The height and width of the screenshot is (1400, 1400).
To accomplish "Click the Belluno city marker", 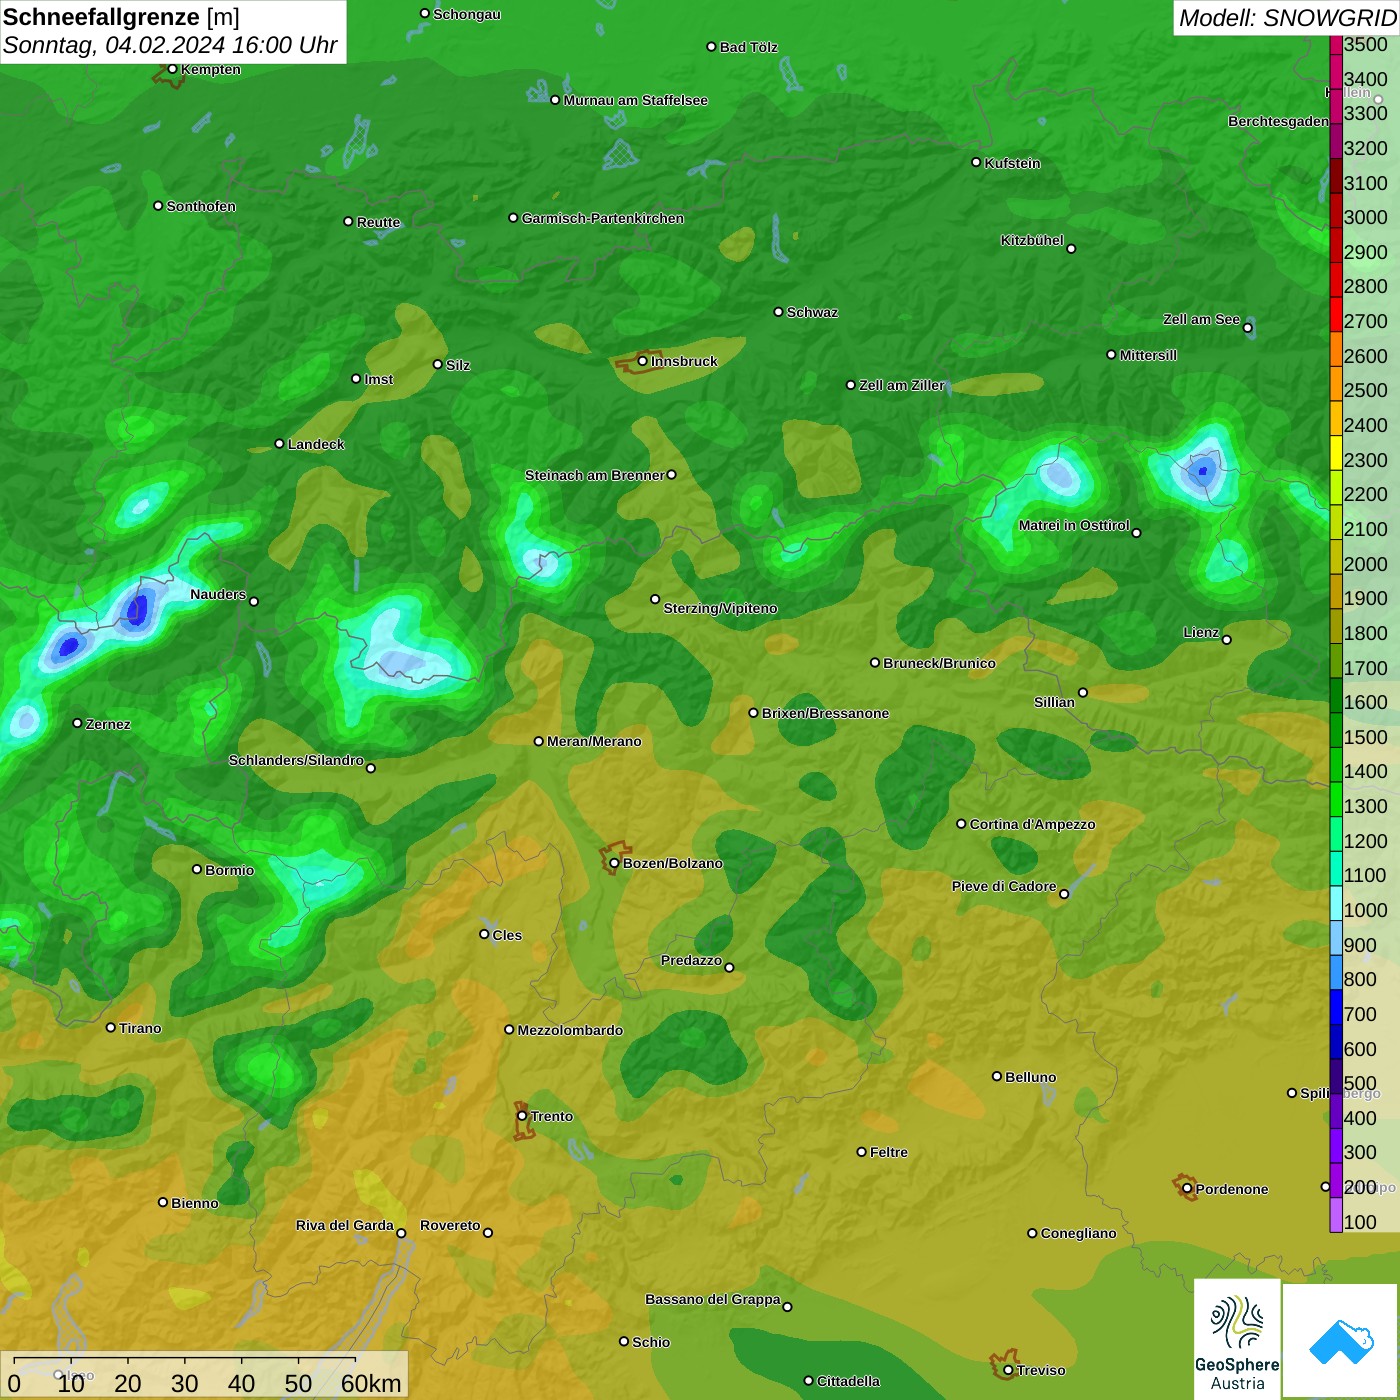I will [x=997, y=1076].
